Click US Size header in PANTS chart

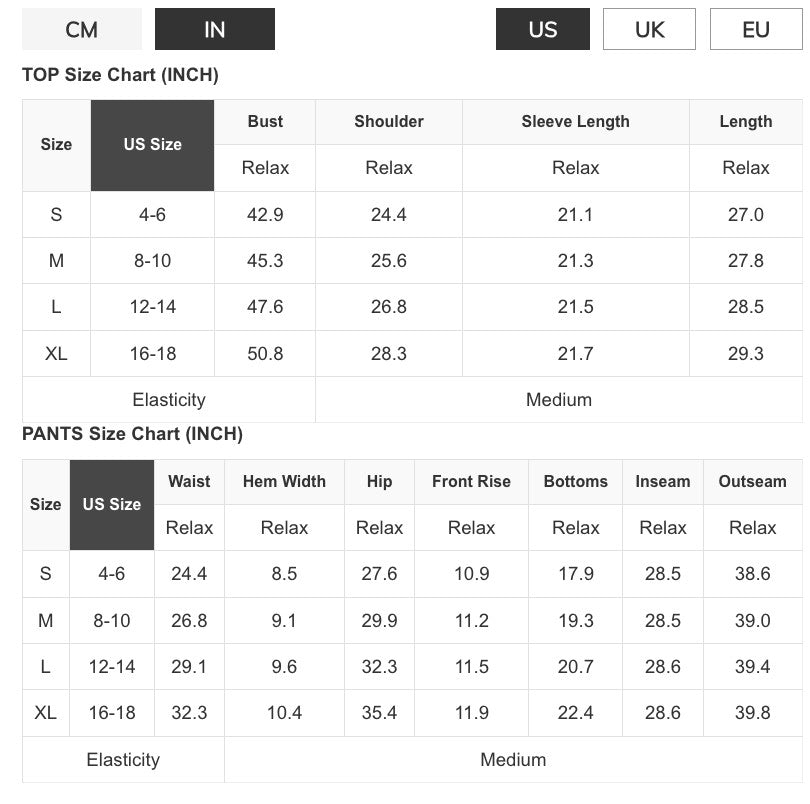click(112, 504)
